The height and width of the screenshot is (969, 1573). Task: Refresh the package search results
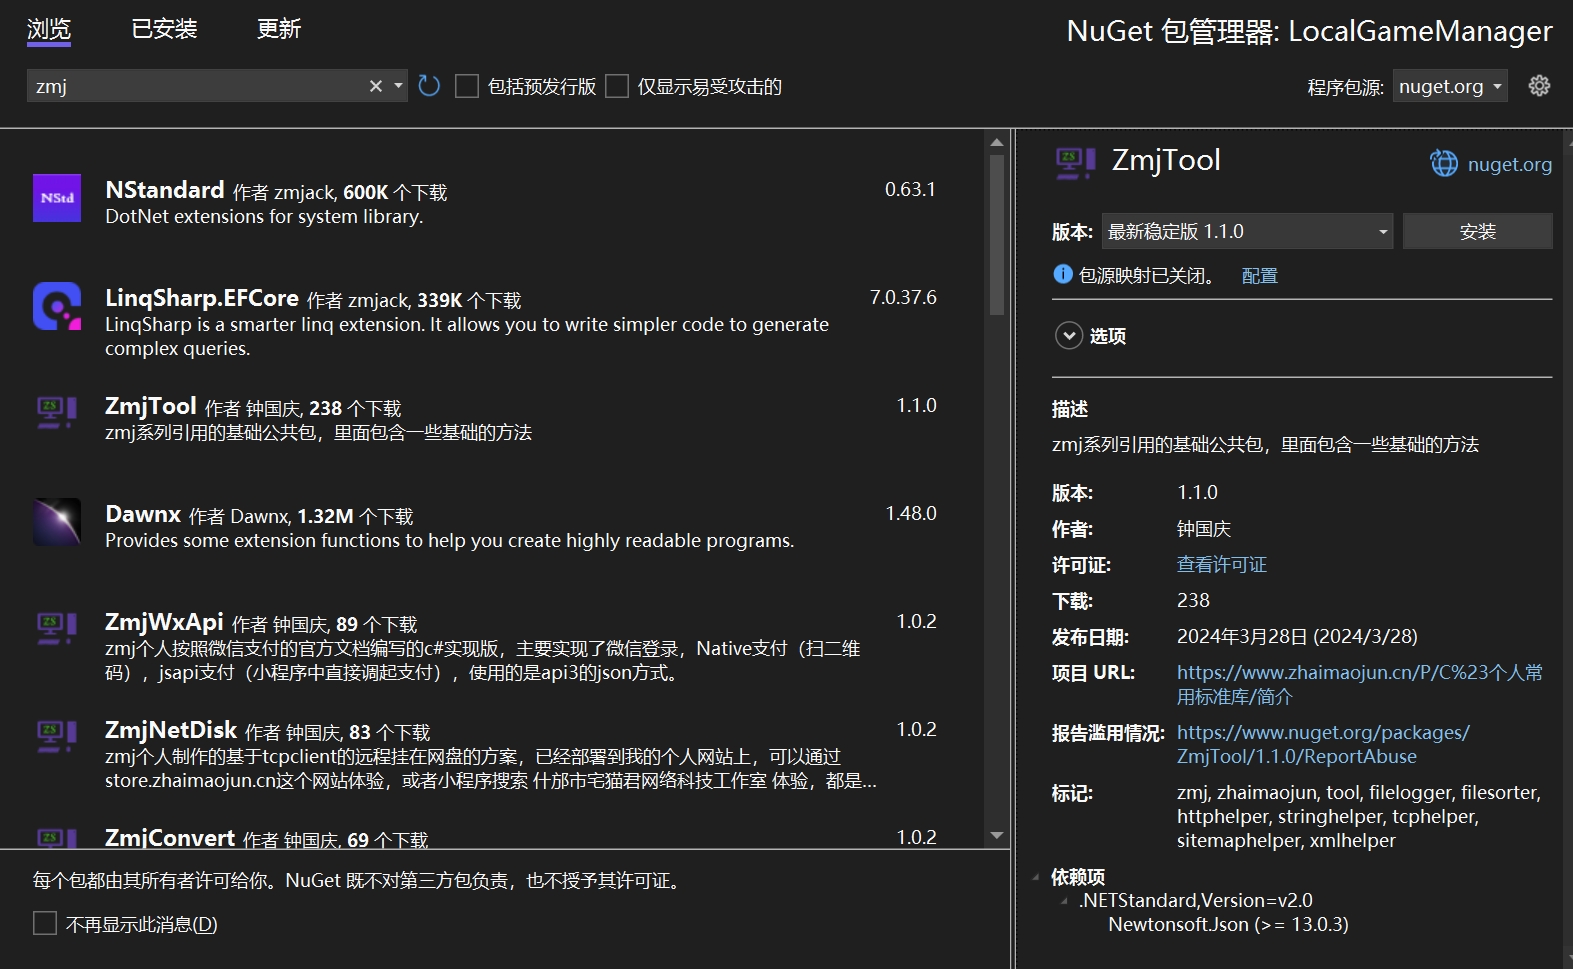(x=429, y=86)
